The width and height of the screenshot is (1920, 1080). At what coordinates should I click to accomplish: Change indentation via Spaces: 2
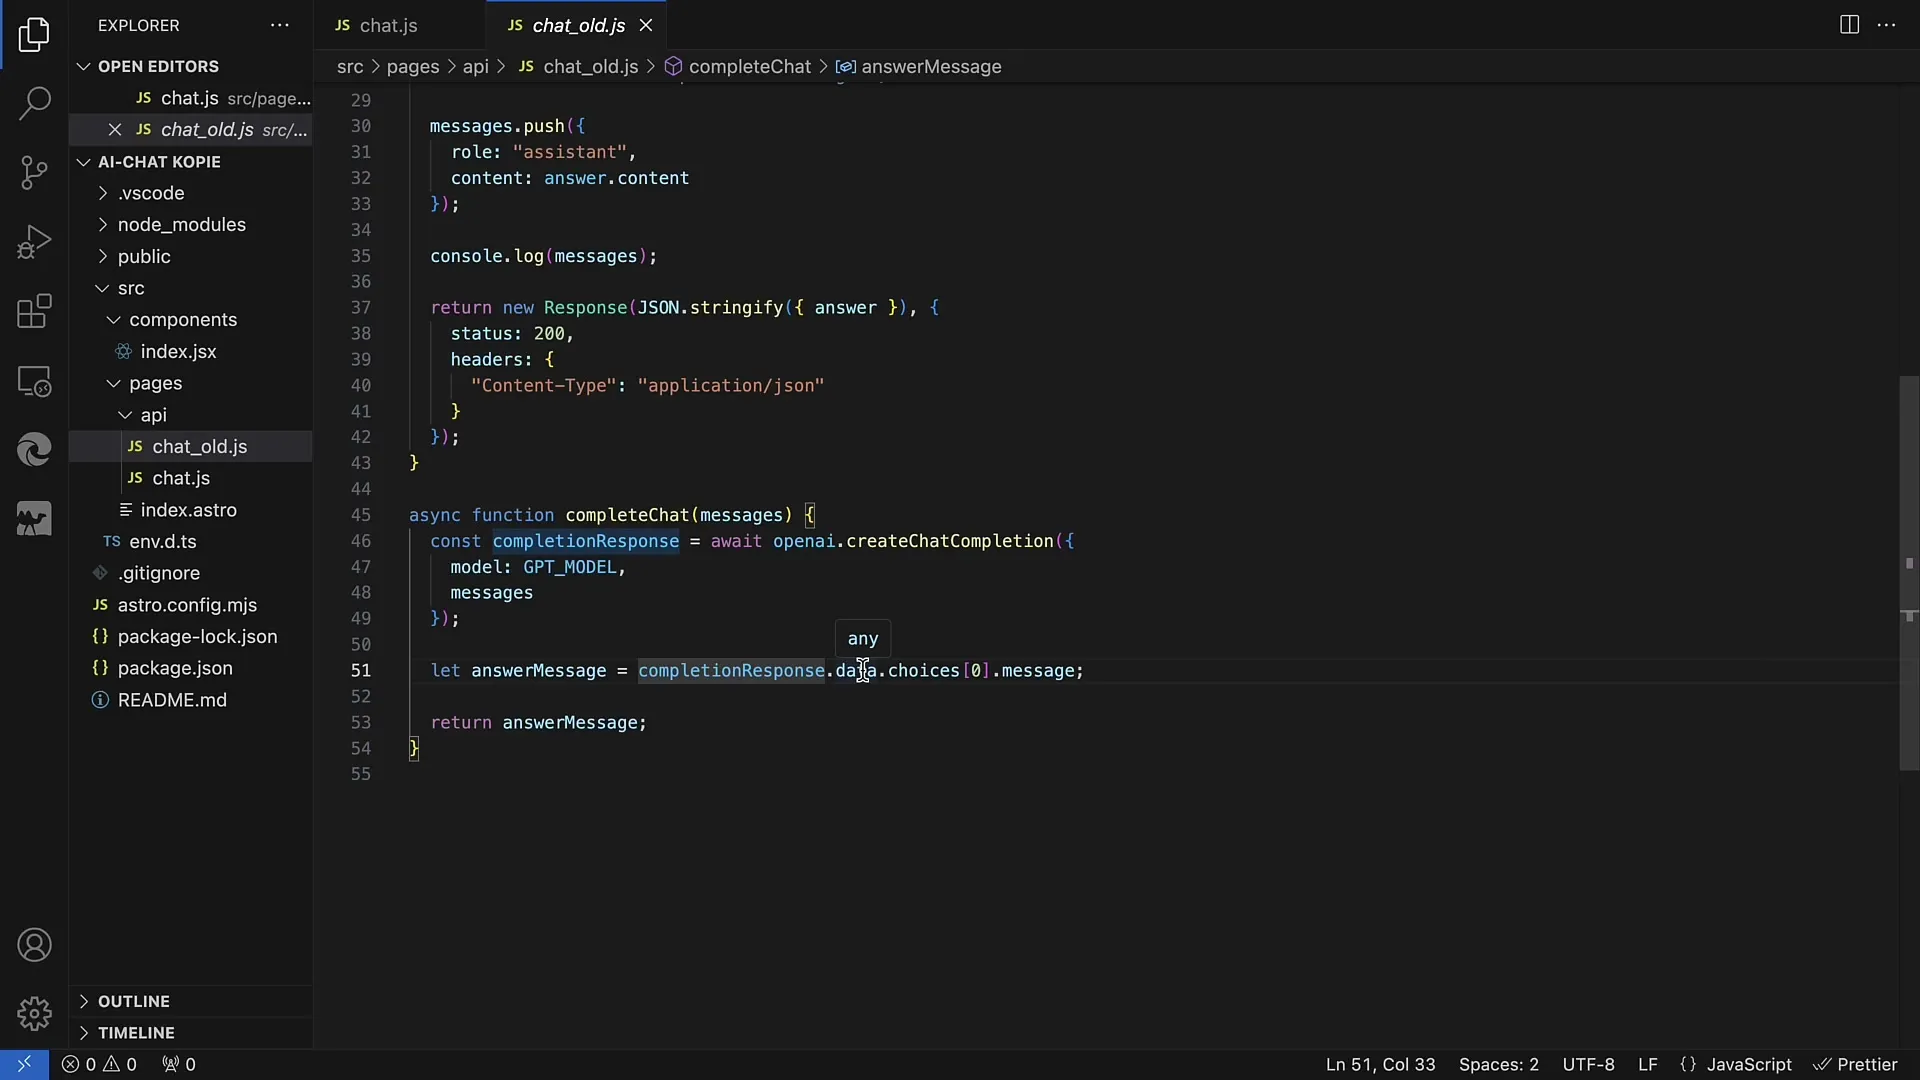1498,1064
